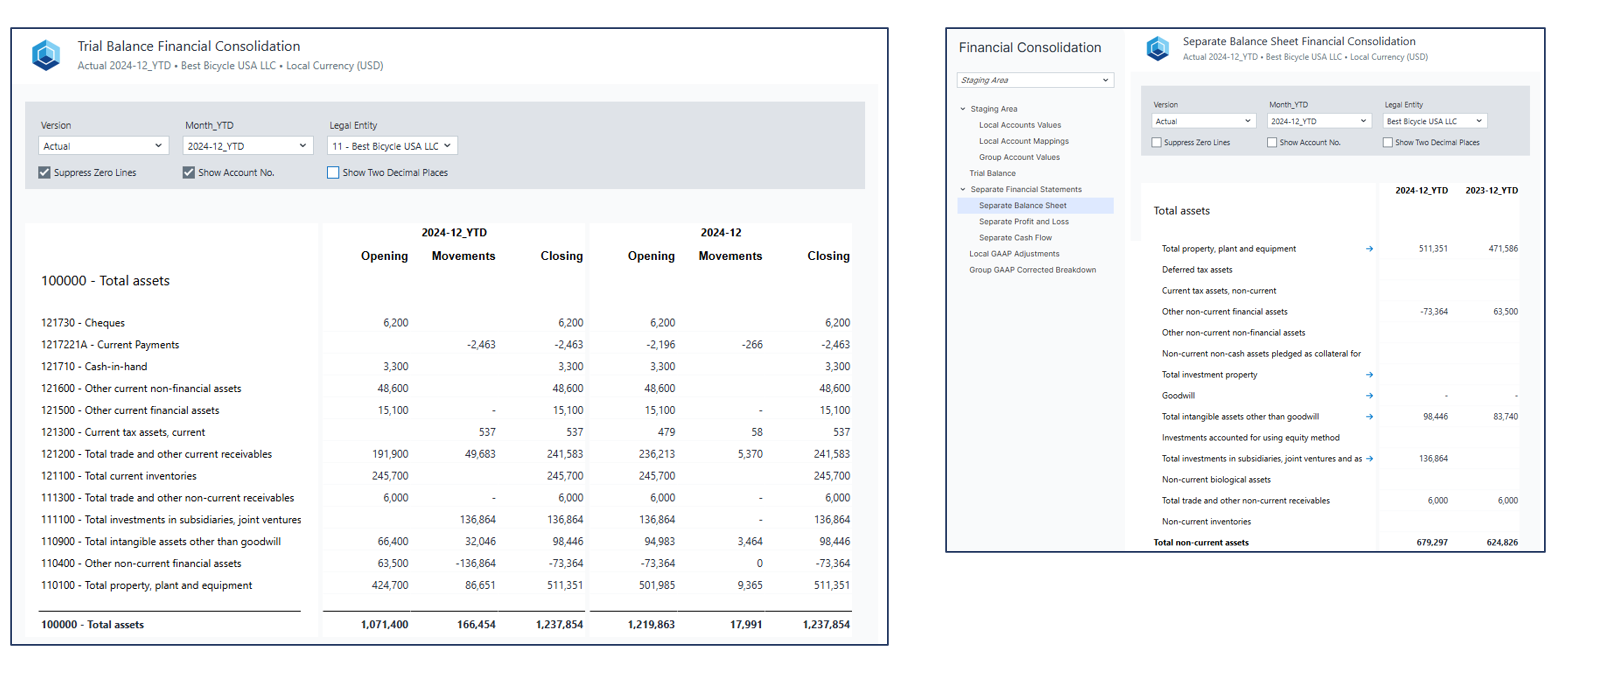Screen dimensions: 1607x690
Task: Select Separate Balance Sheet in the sidebar
Action: click(1035, 205)
